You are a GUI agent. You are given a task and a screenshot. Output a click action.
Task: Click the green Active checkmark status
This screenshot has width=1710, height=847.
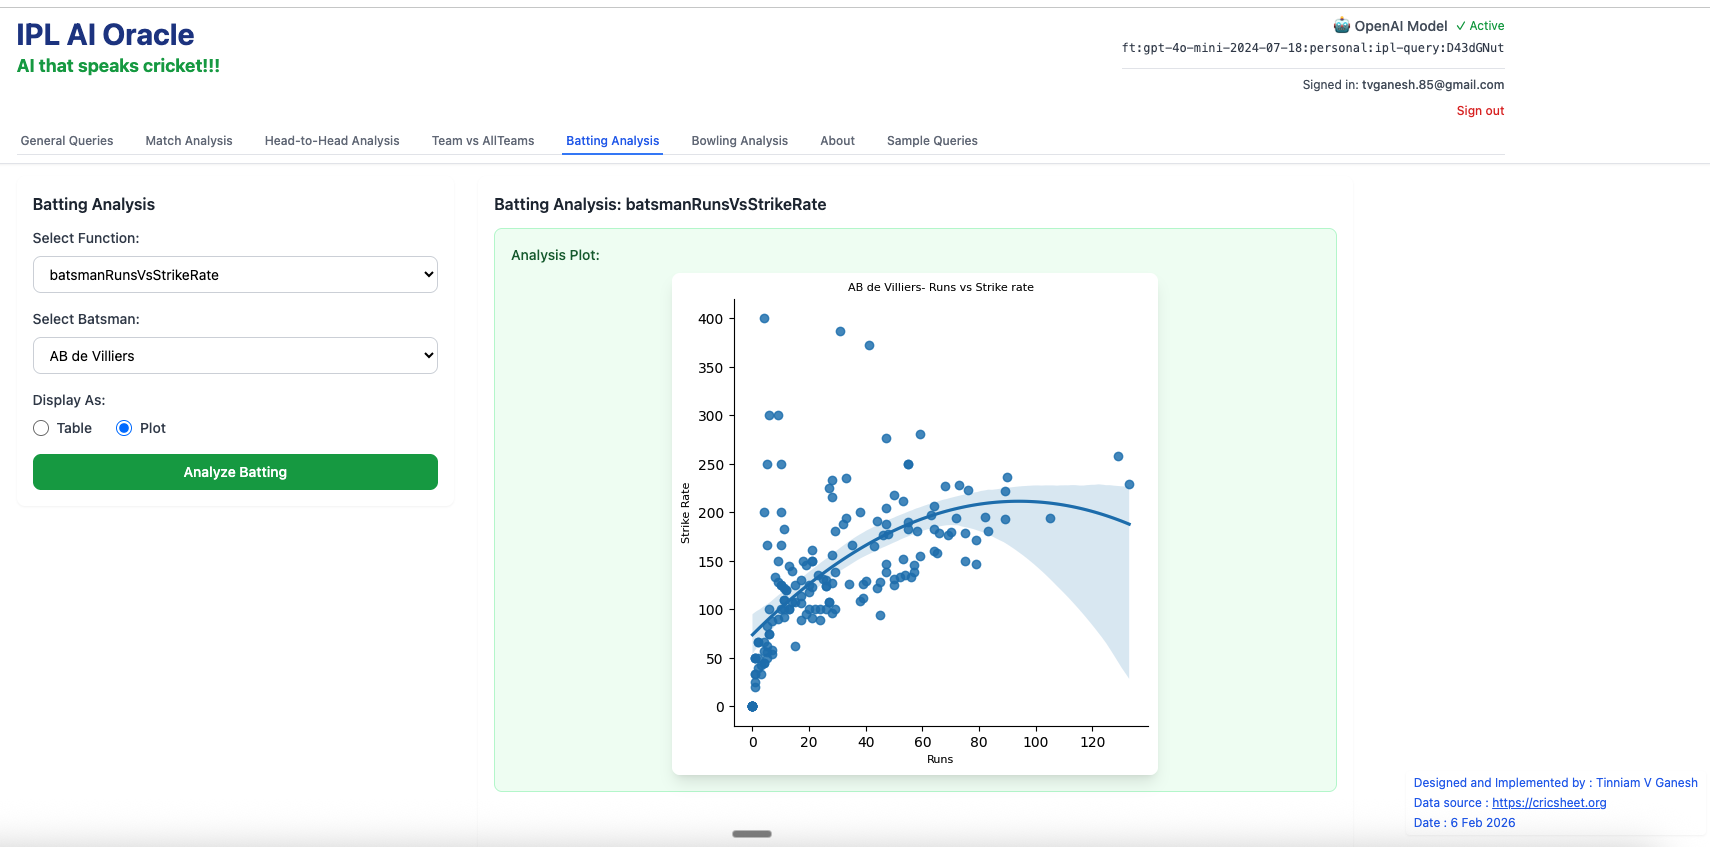click(1480, 26)
